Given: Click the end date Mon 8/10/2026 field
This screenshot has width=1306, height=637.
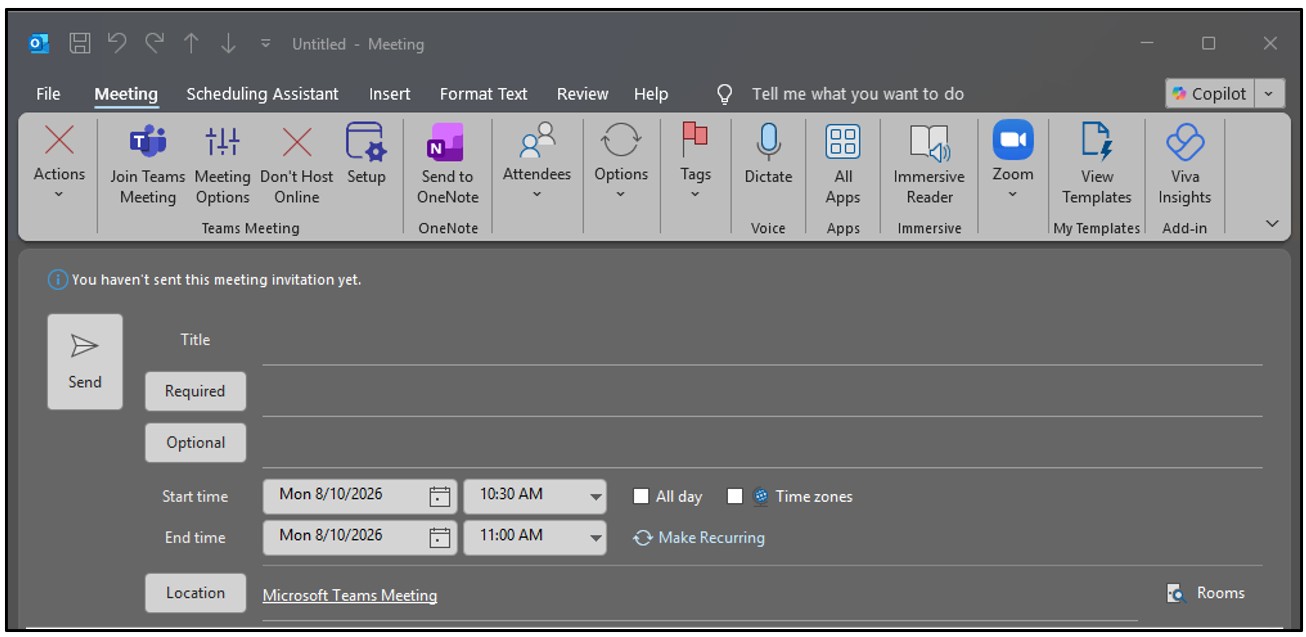Looking at the screenshot, I should (x=345, y=537).
